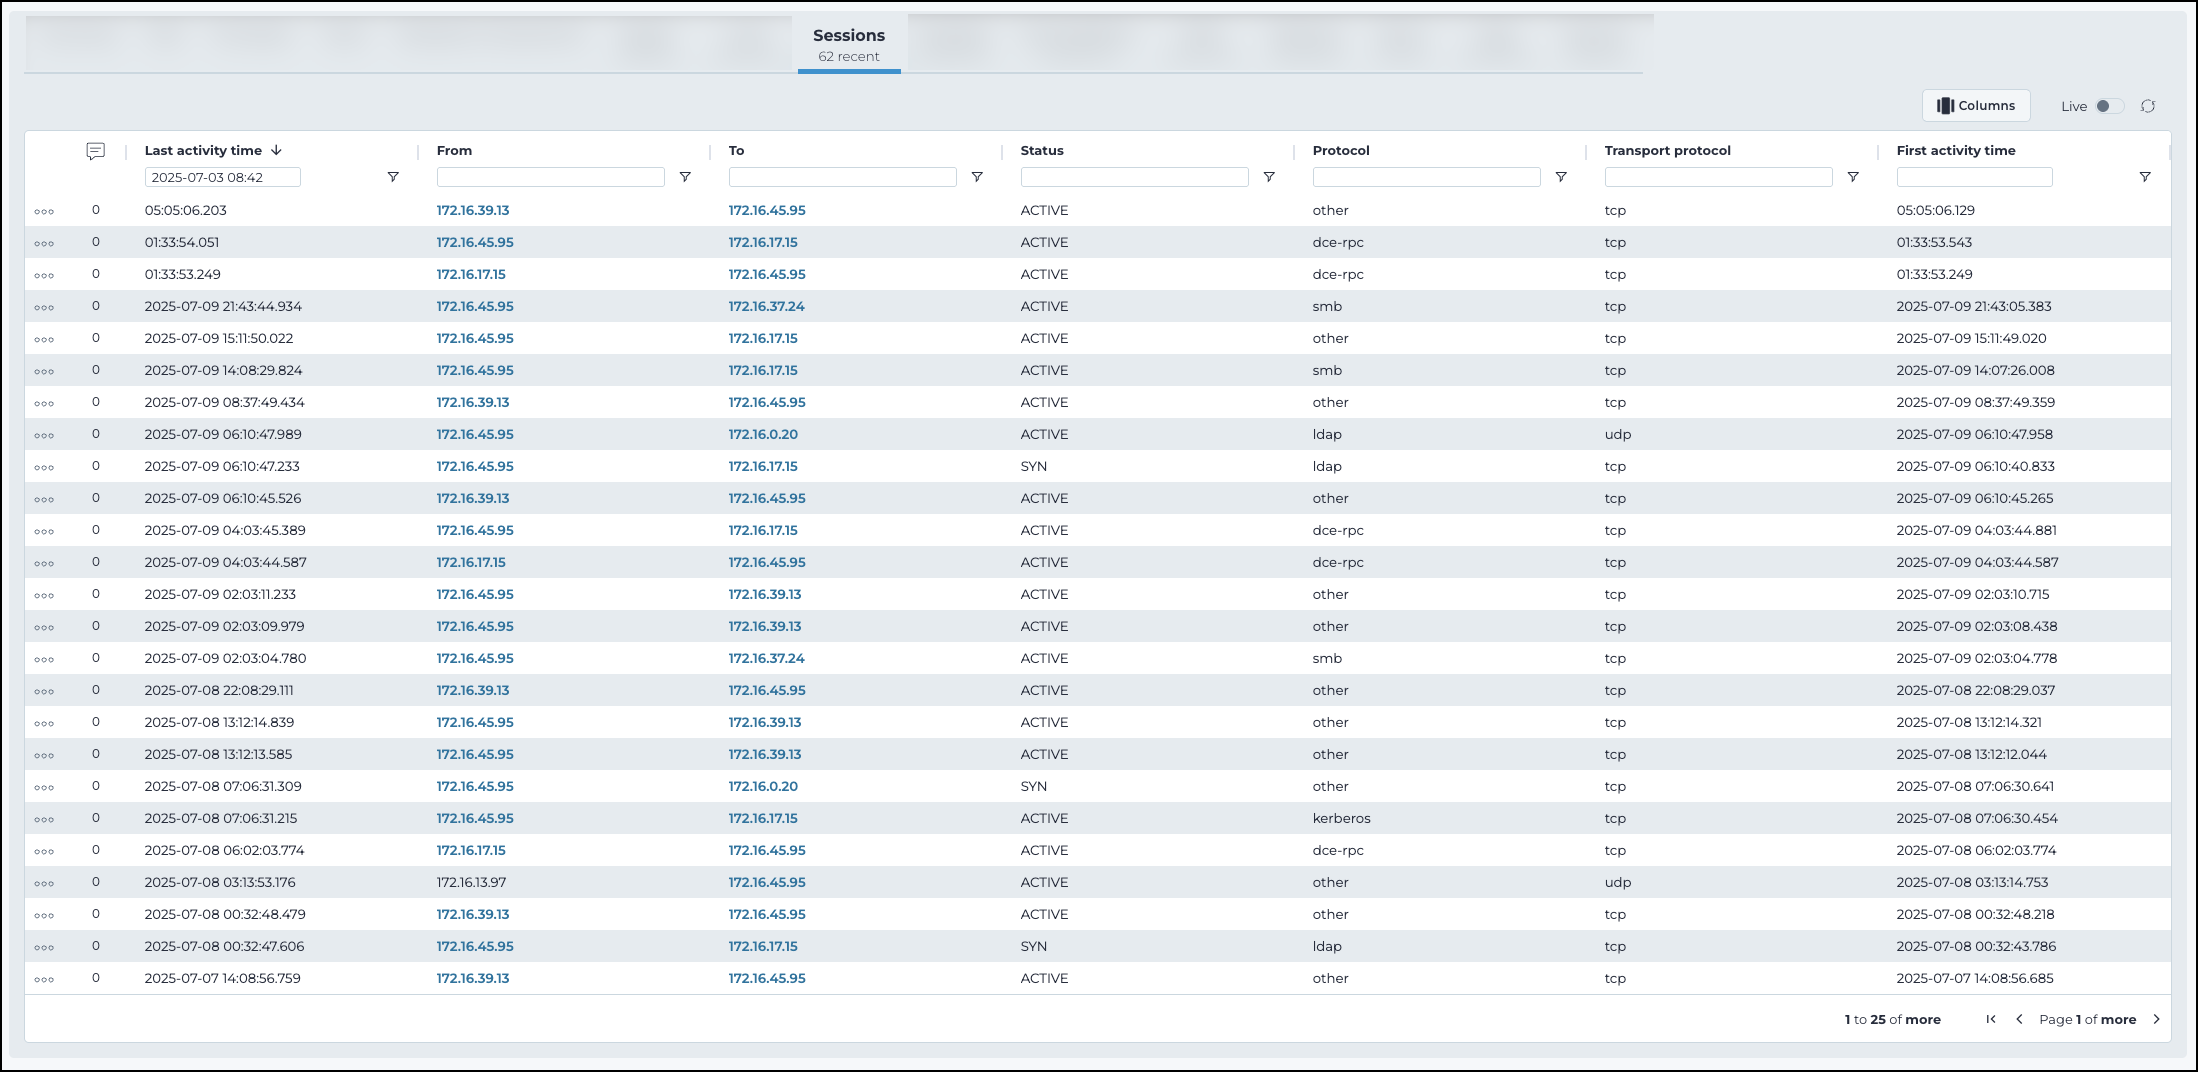Sort by the Protocol column header
This screenshot has height=1072, width=2198.
(x=1341, y=151)
